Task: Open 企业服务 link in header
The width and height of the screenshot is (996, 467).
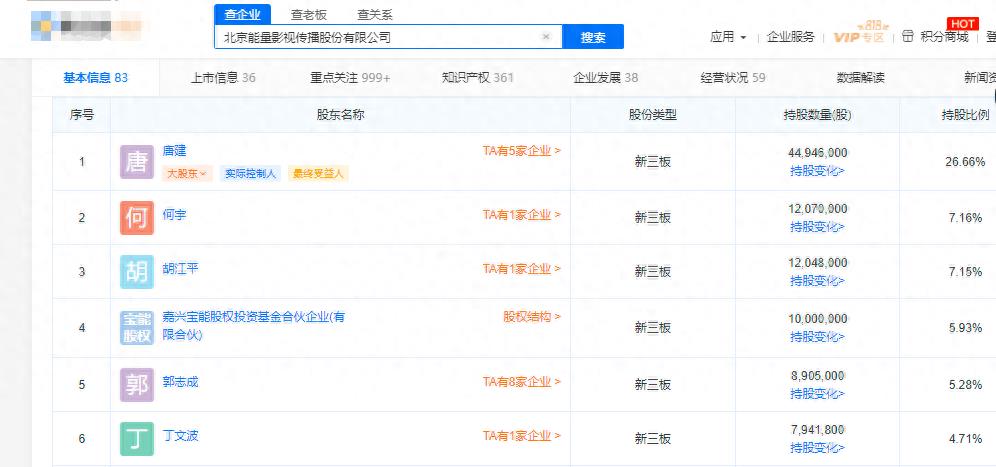Action: point(790,37)
